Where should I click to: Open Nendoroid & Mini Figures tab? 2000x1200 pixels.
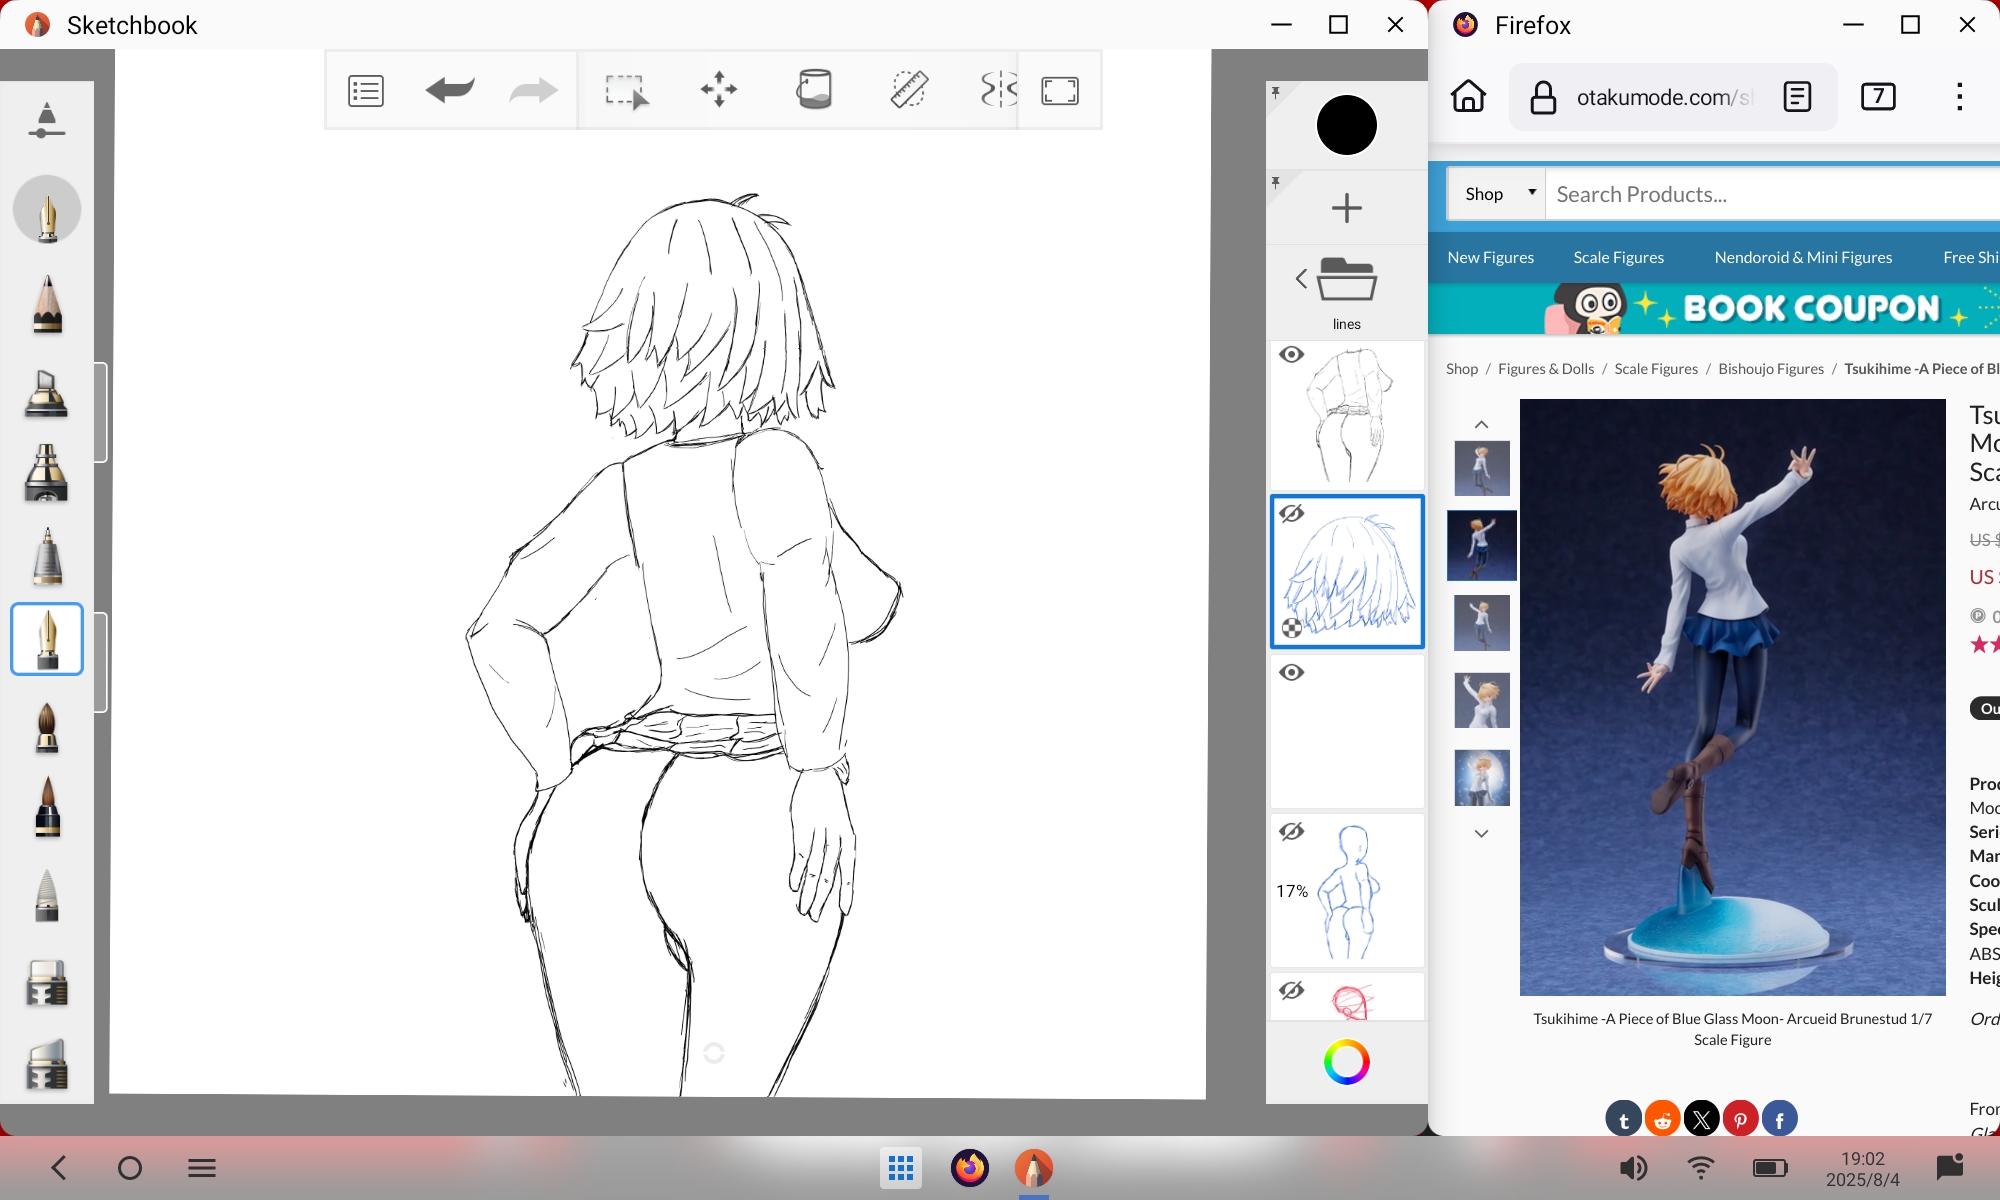(1803, 257)
